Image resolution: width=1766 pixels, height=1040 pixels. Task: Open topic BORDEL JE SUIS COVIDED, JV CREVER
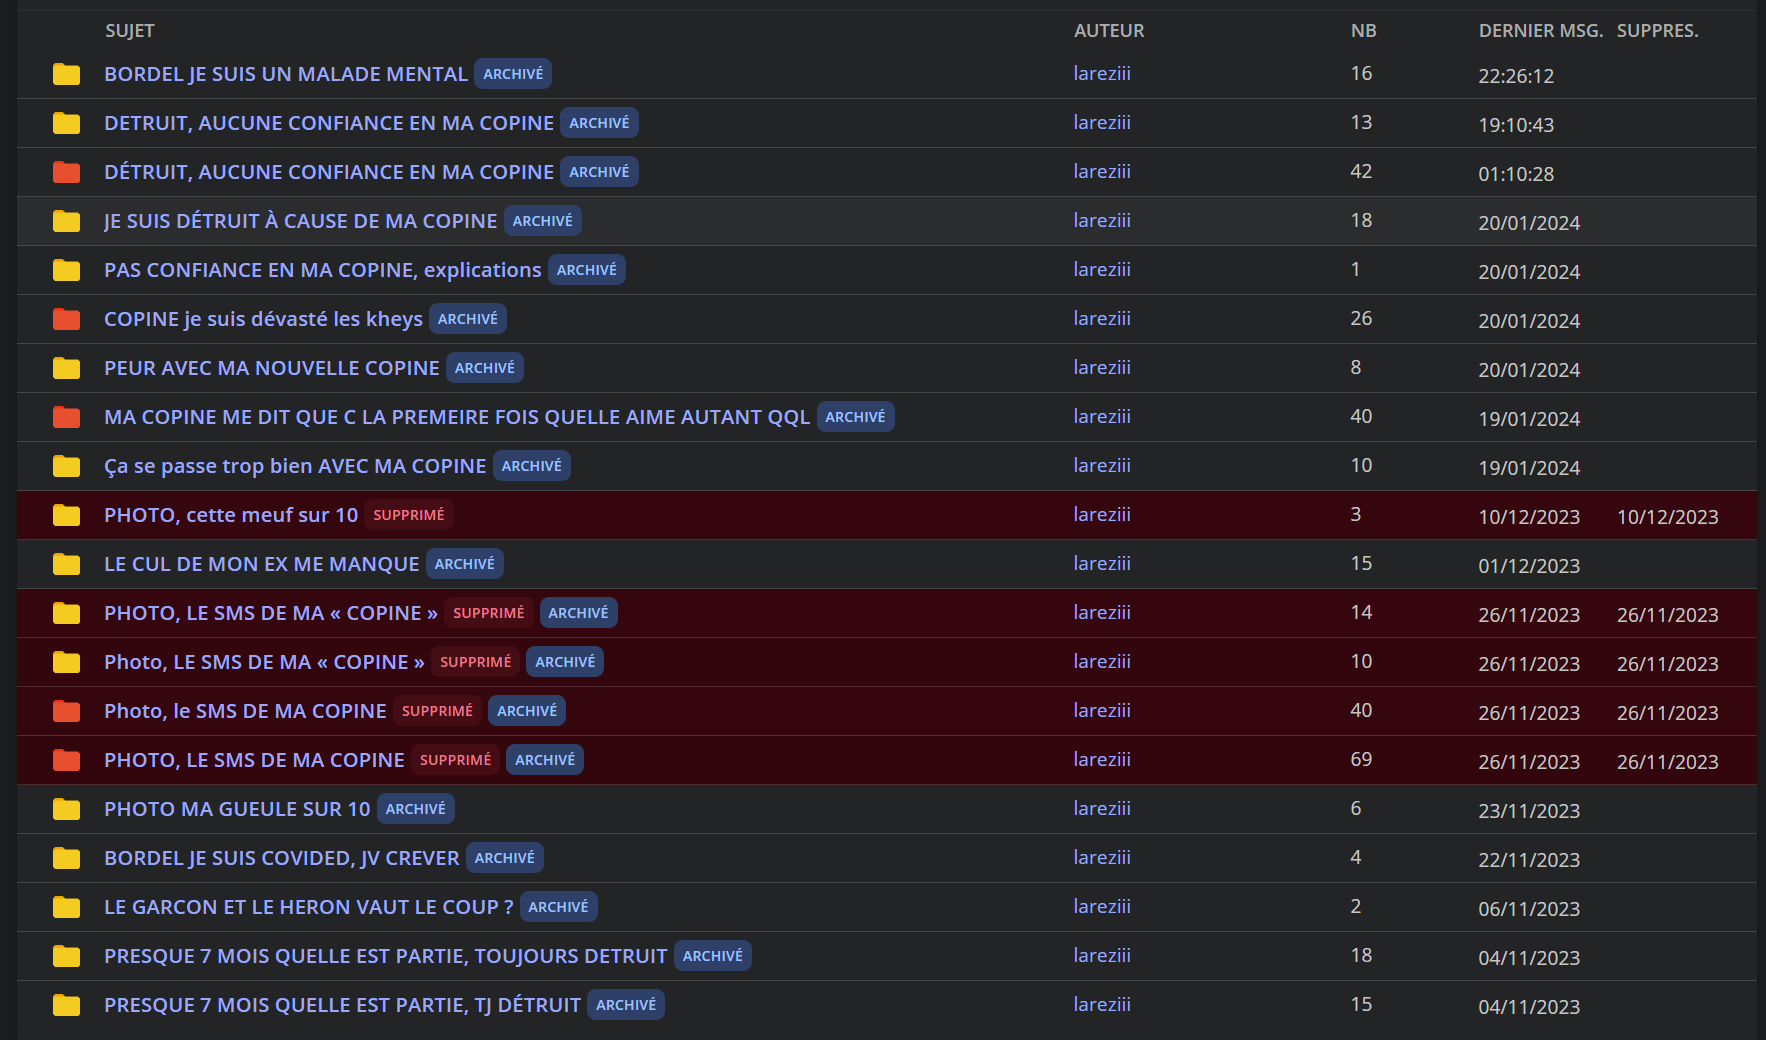(x=281, y=858)
